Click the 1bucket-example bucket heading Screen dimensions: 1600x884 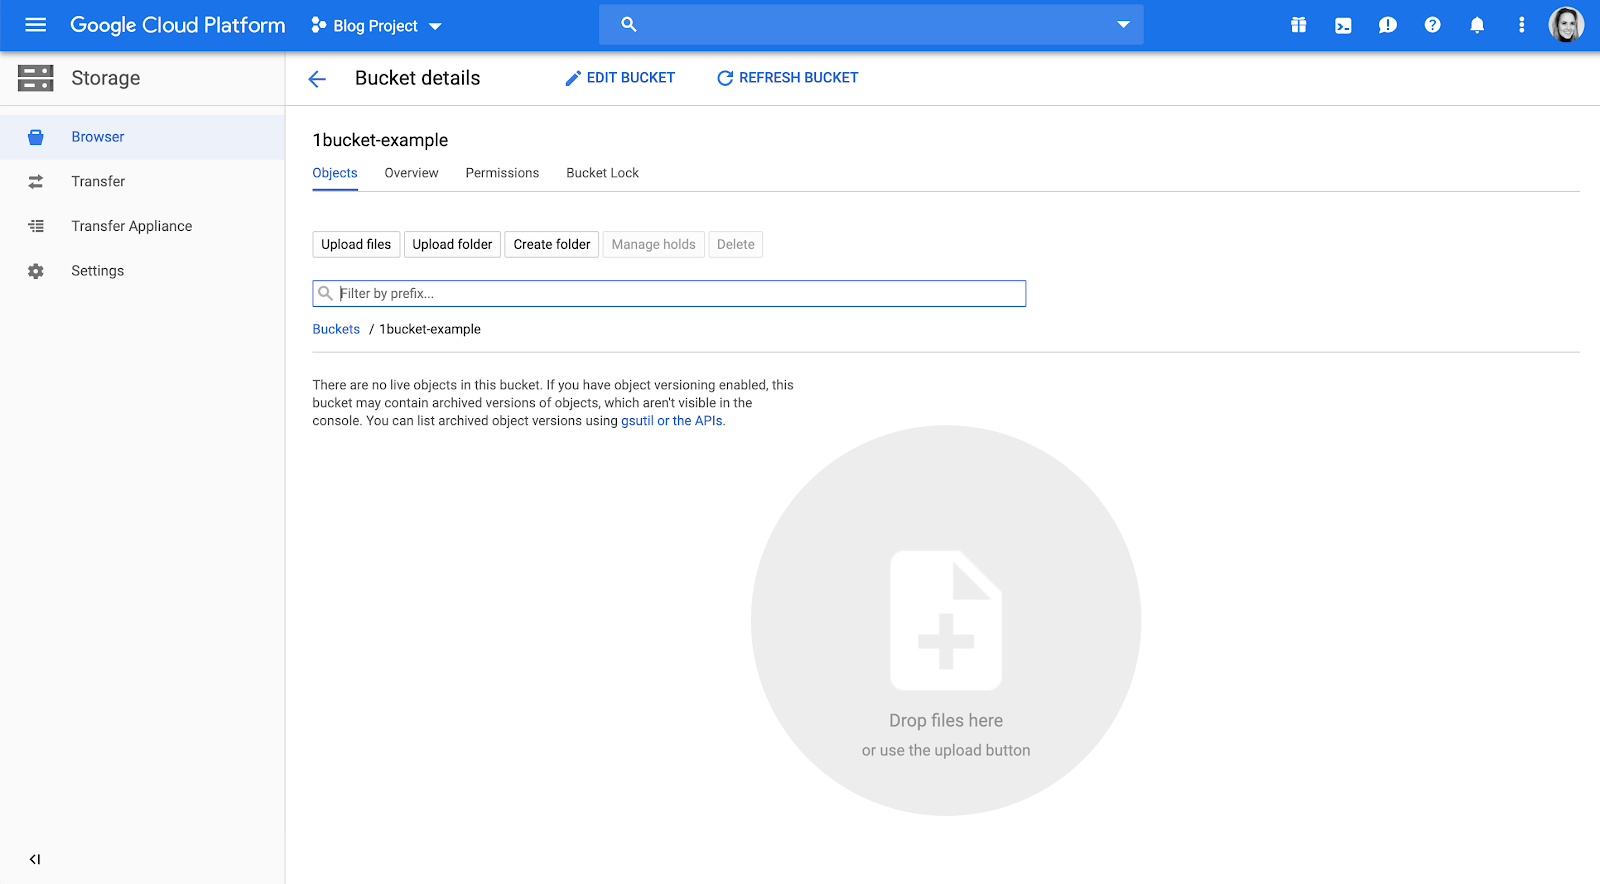tap(380, 140)
